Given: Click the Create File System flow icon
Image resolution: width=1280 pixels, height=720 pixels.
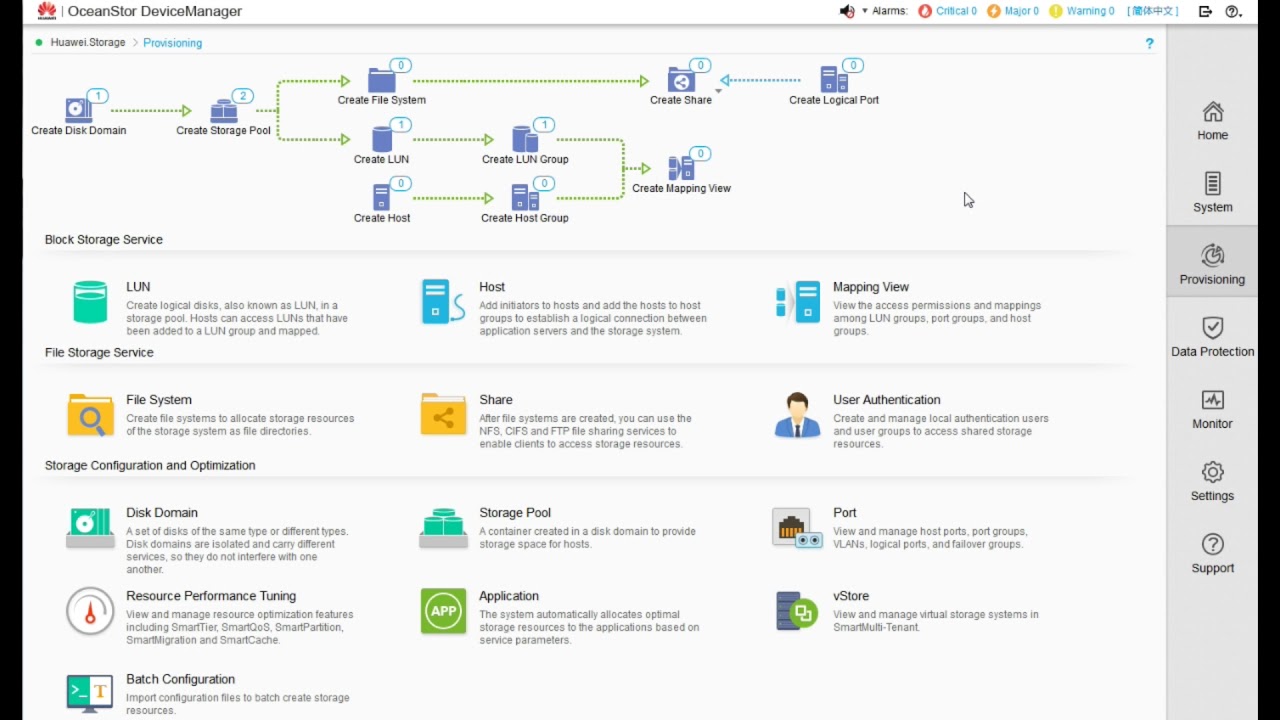Looking at the screenshot, I should [381, 80].
